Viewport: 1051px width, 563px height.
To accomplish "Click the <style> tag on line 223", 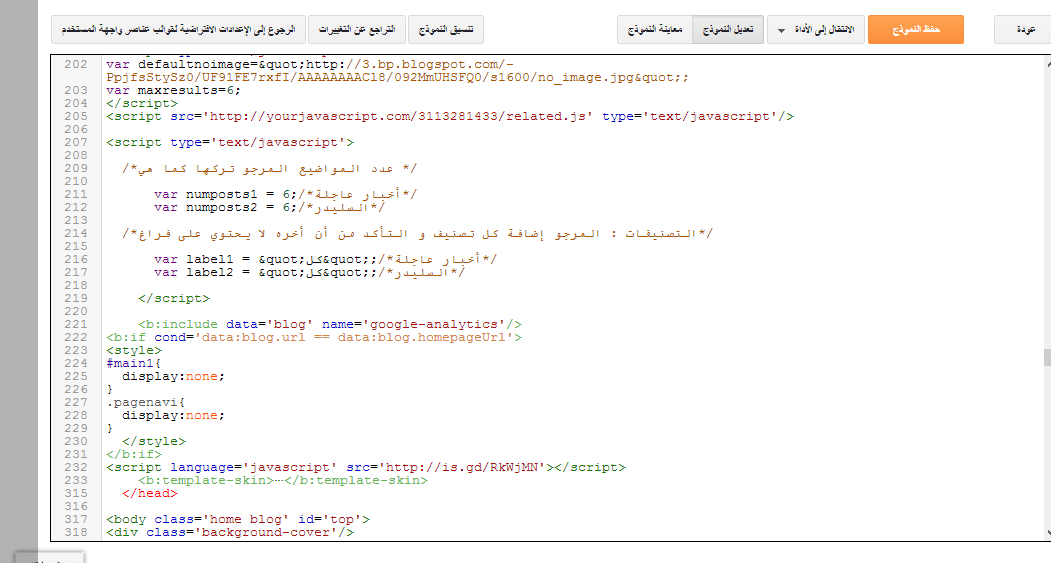I will (x=134, y=351).
